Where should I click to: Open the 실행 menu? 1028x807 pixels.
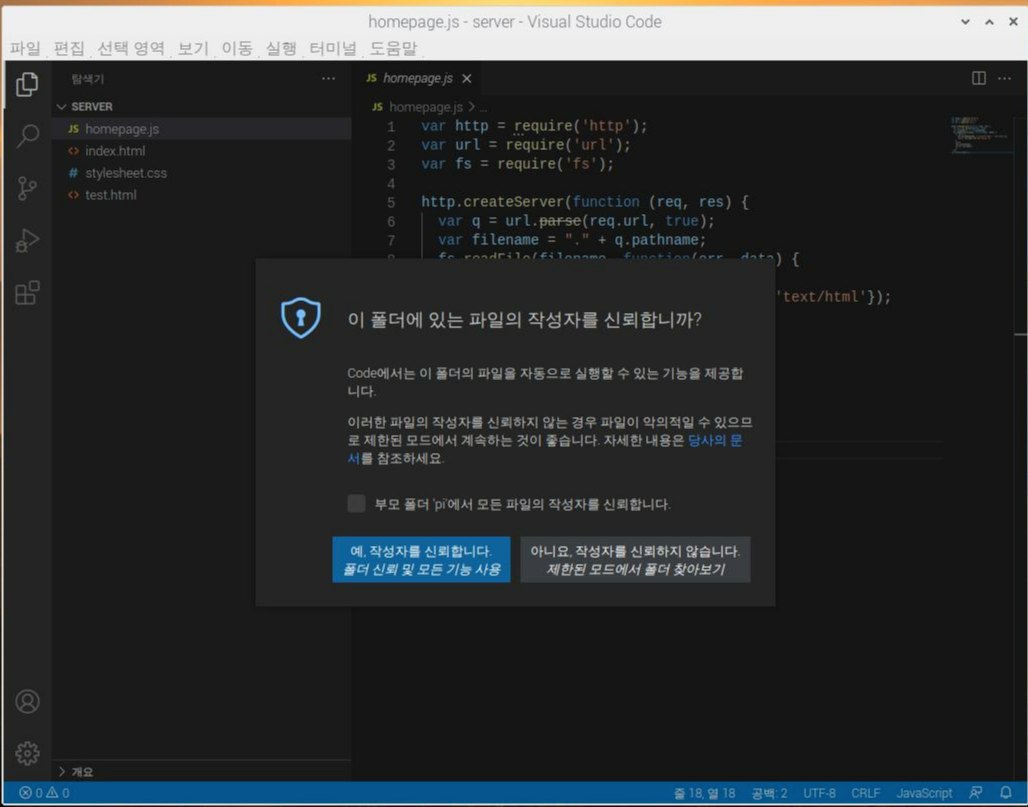click(x=281, y=48)
